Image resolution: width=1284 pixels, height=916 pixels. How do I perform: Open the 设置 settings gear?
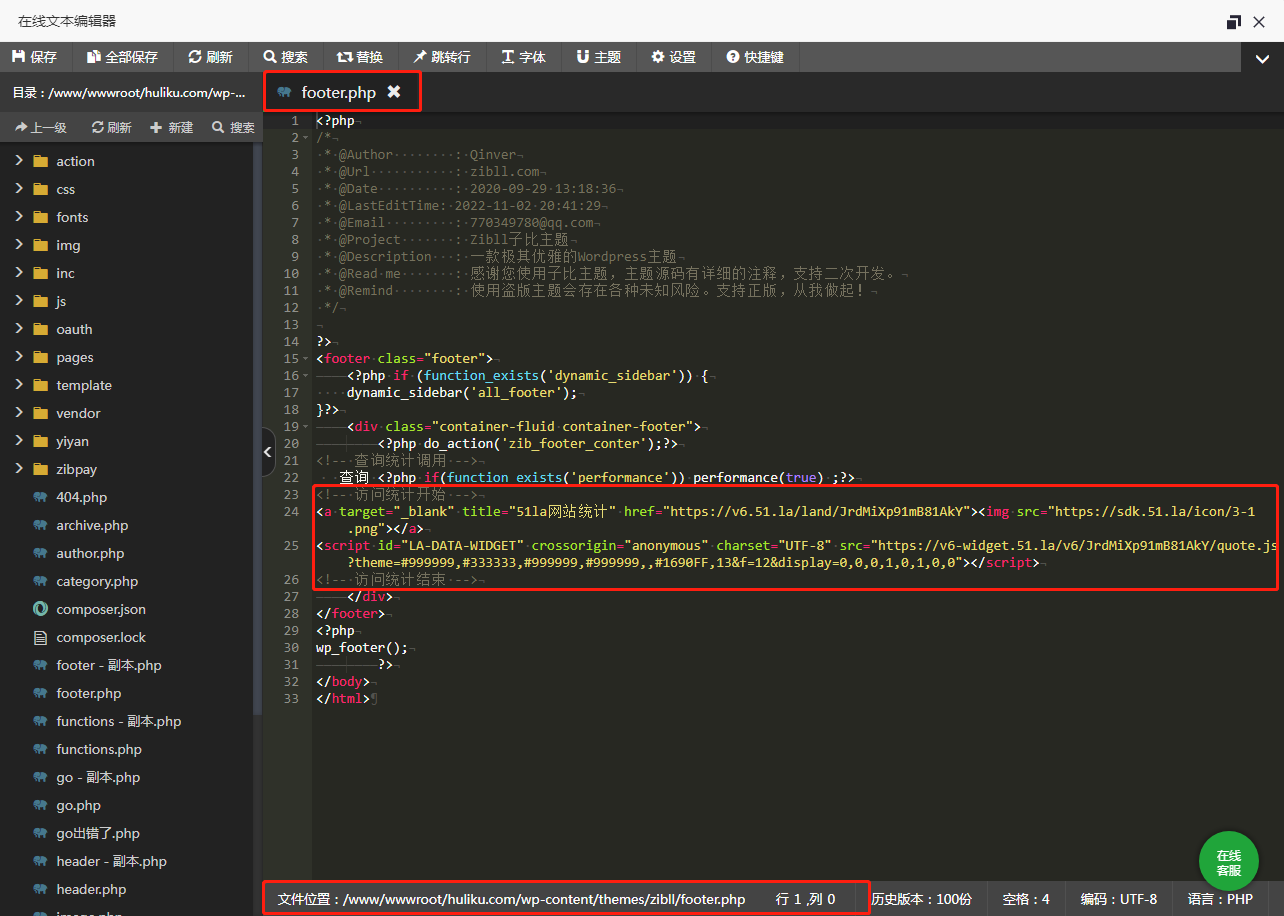coord(673,57)
